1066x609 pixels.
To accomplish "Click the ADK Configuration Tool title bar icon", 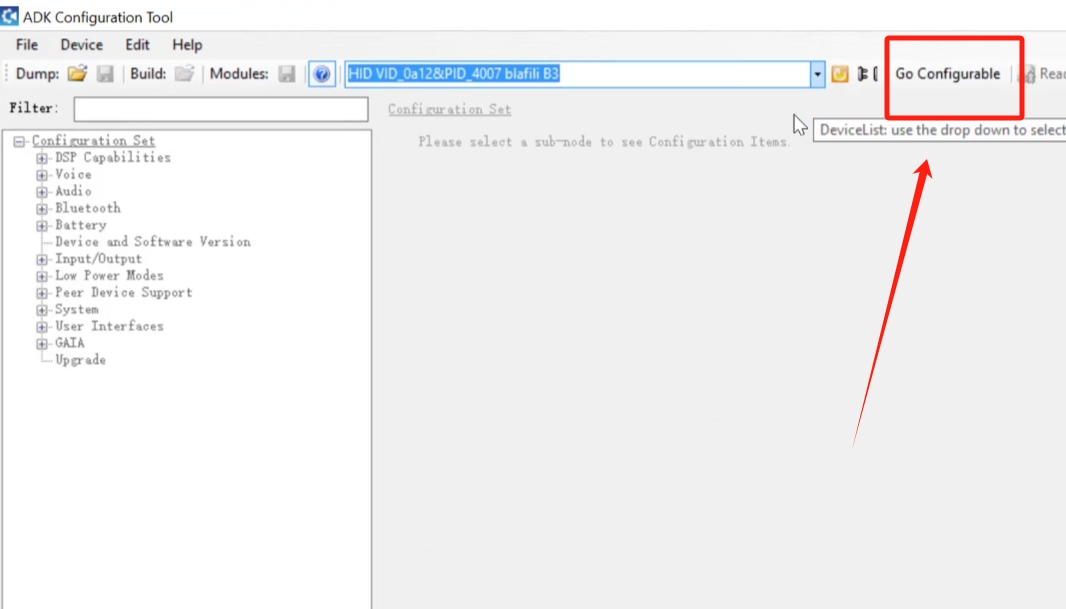I will (10, 16).
